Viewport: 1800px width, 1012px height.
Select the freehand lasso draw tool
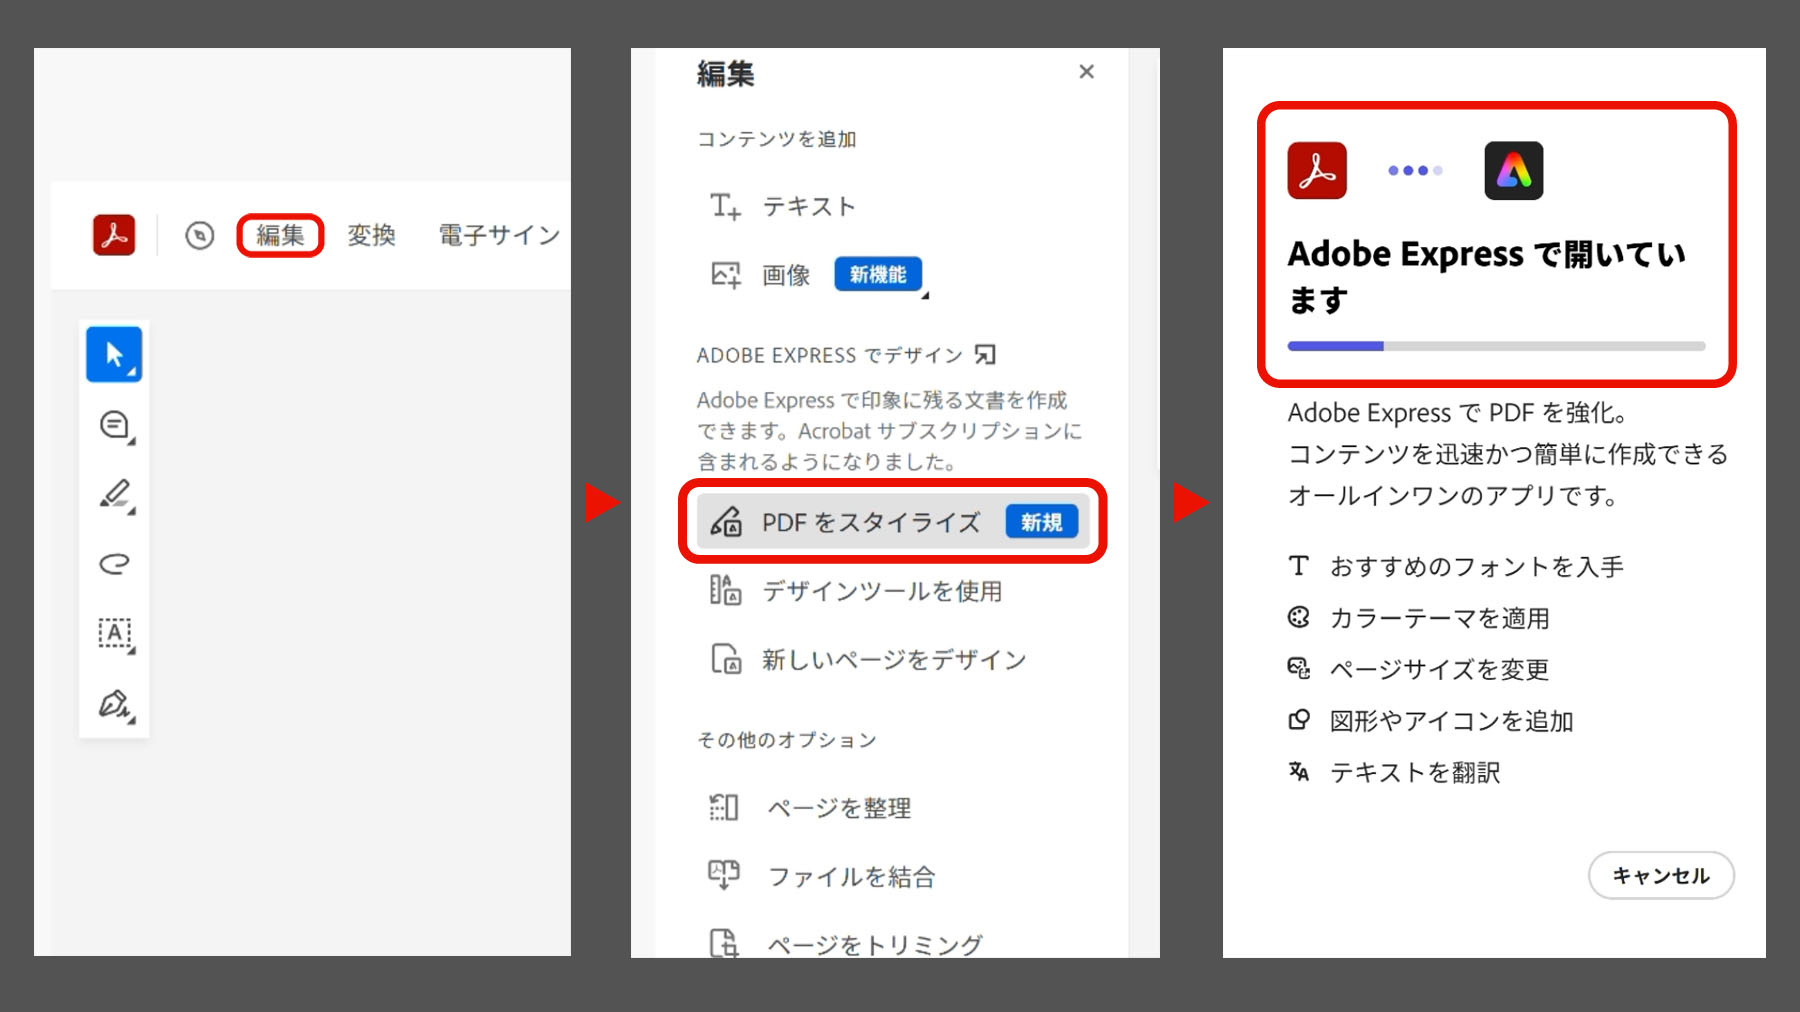click(115, 563)
